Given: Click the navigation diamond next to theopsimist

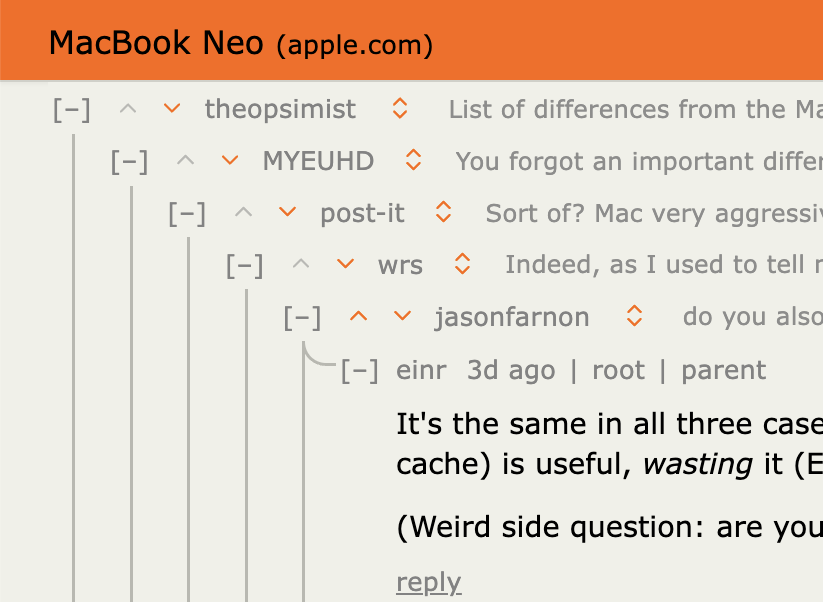Looking at the screenshot, I should [x=399, y=110].
